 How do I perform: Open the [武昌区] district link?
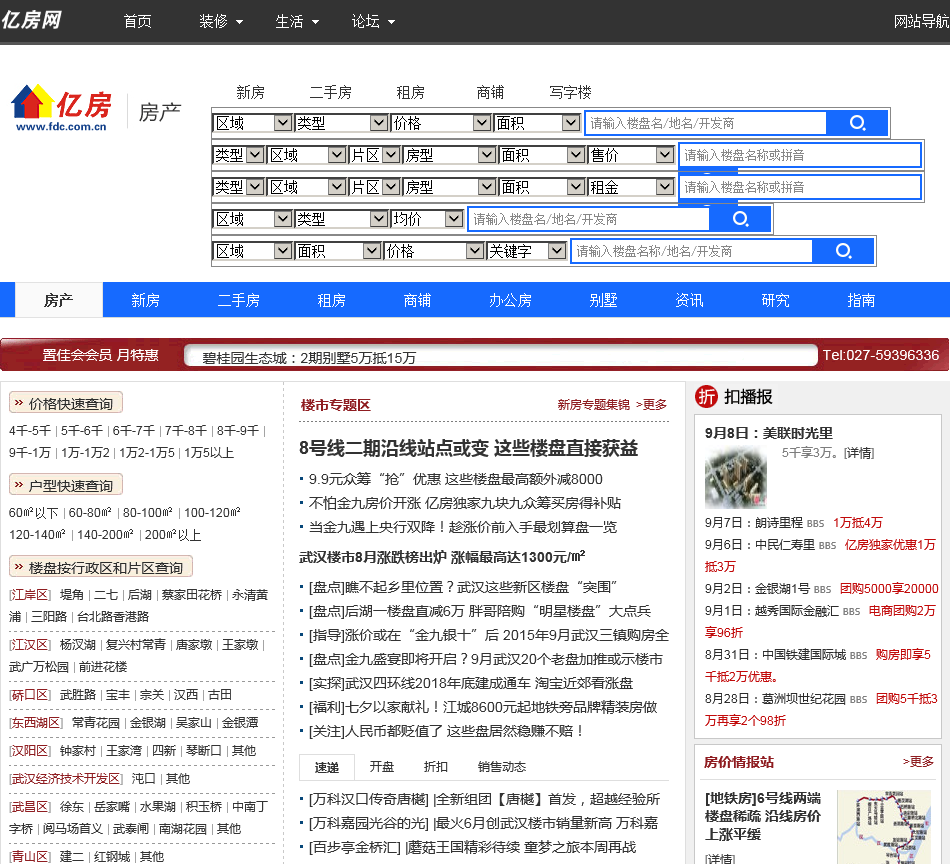[x=30, y=806]
